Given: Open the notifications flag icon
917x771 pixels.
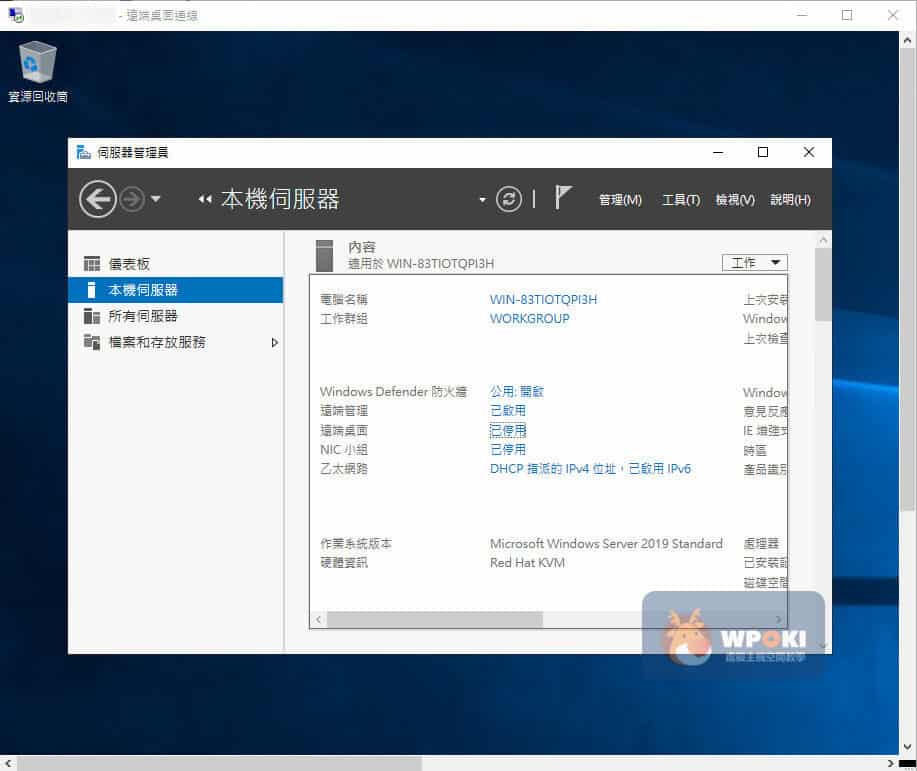Looking at the screenshot, I should pyautogui.click(x=563, y=198).
